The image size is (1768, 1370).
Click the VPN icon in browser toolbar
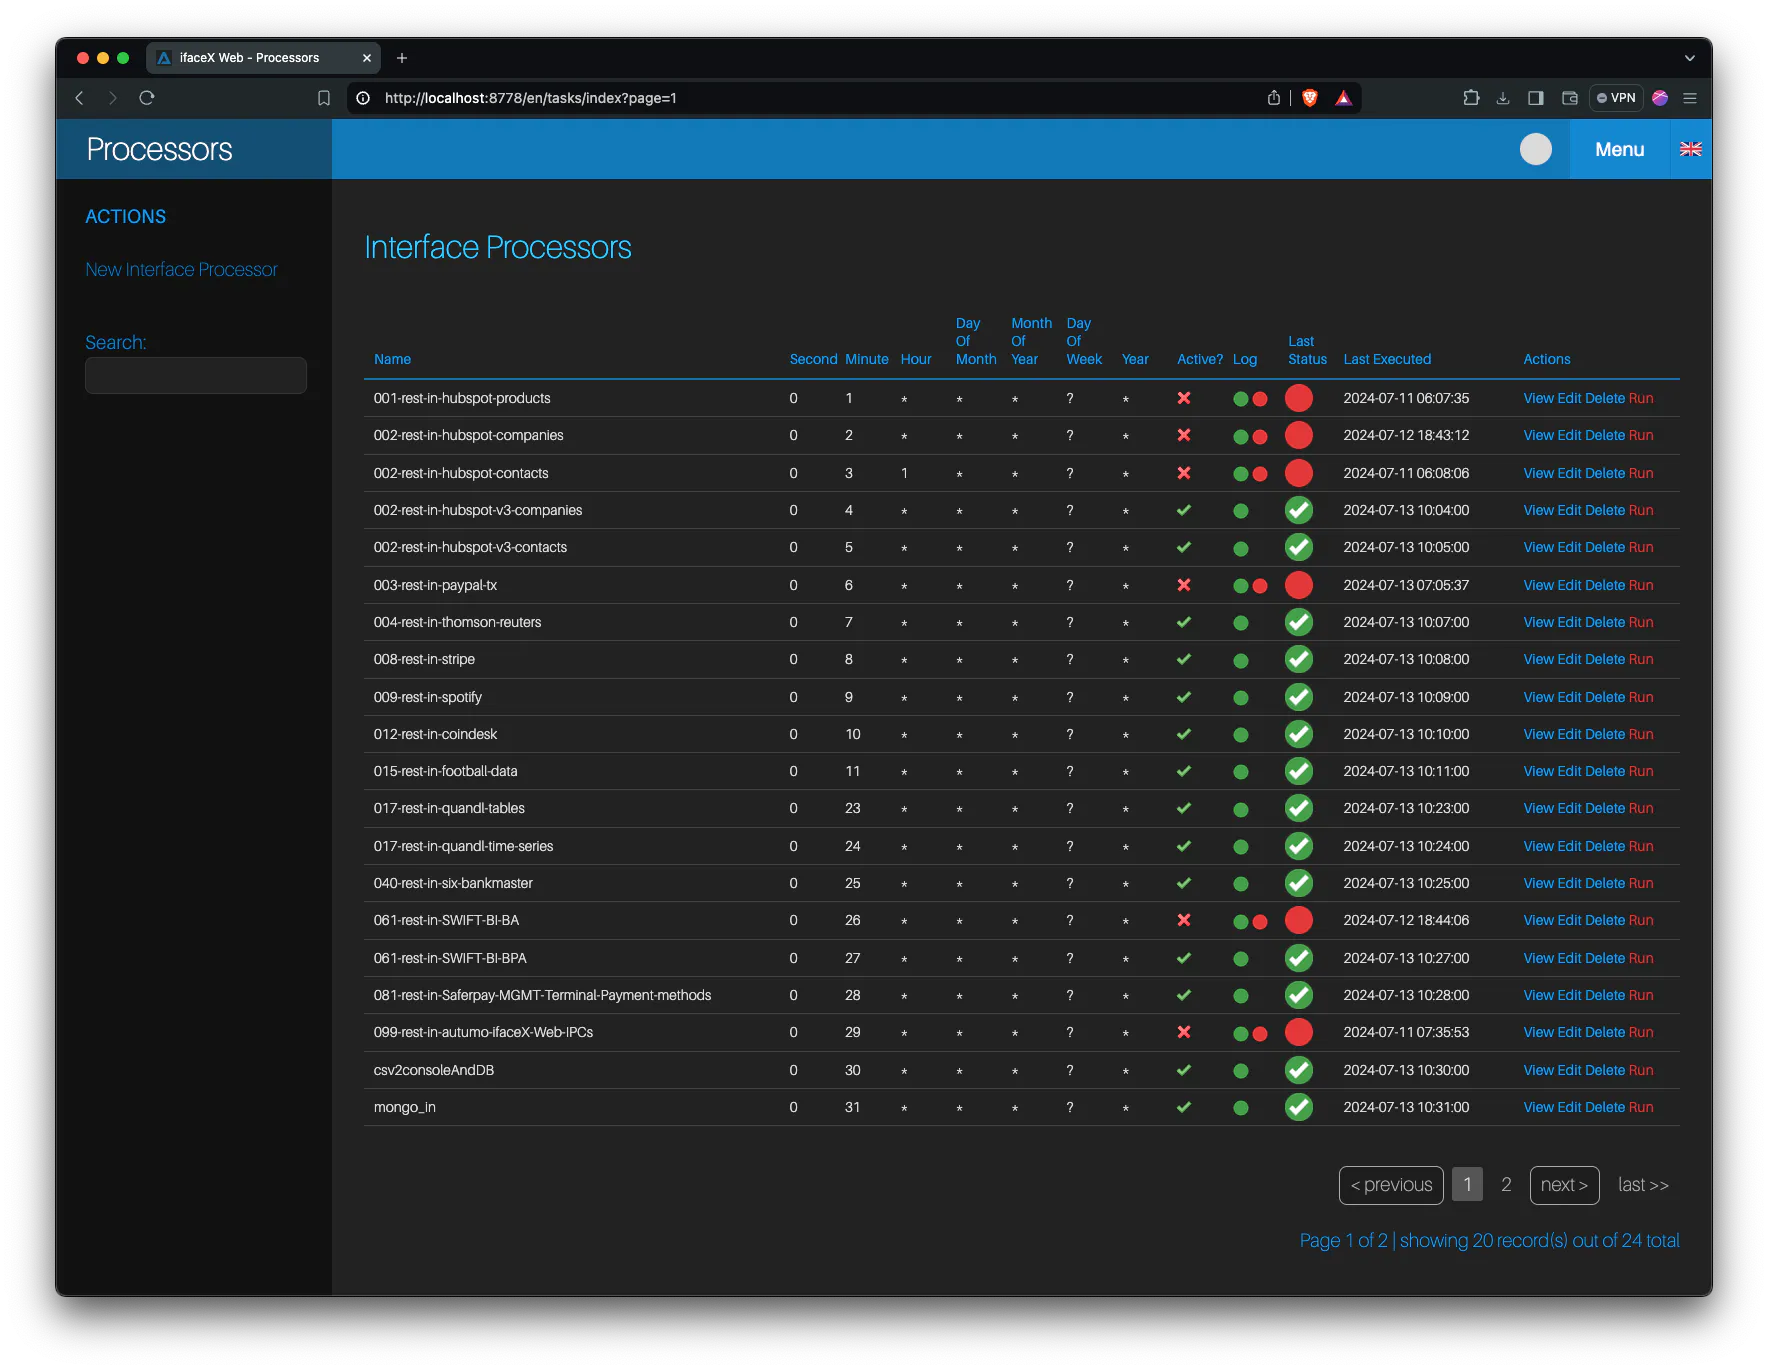pyautogui.click(x=1616, y=98)
